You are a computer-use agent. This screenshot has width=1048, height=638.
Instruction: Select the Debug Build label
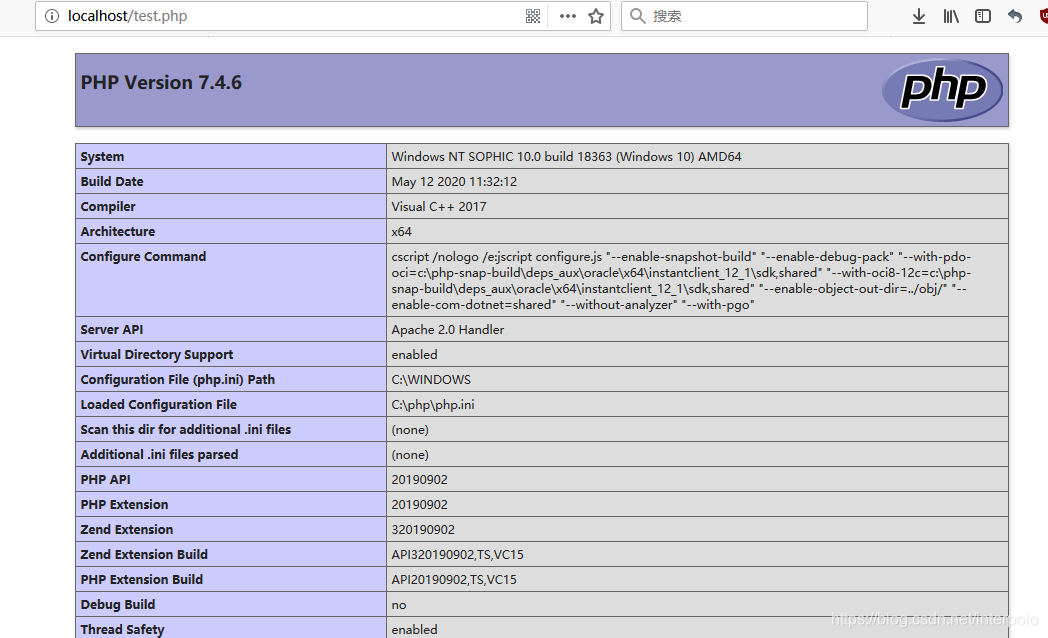[x=118, y=605]
